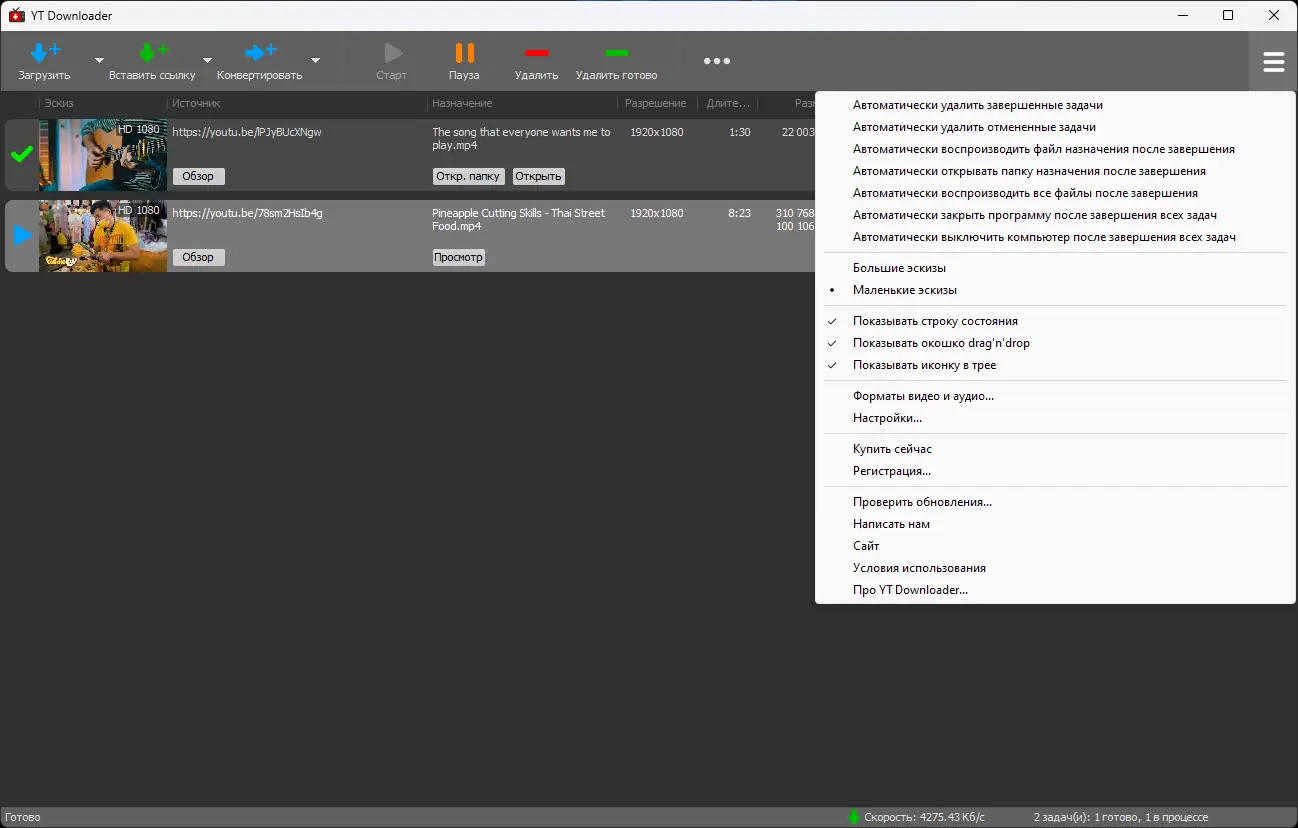Select Проверить обновления... menu item
The height and width of the screenshot is (828, 1298).
(1055, 502)
